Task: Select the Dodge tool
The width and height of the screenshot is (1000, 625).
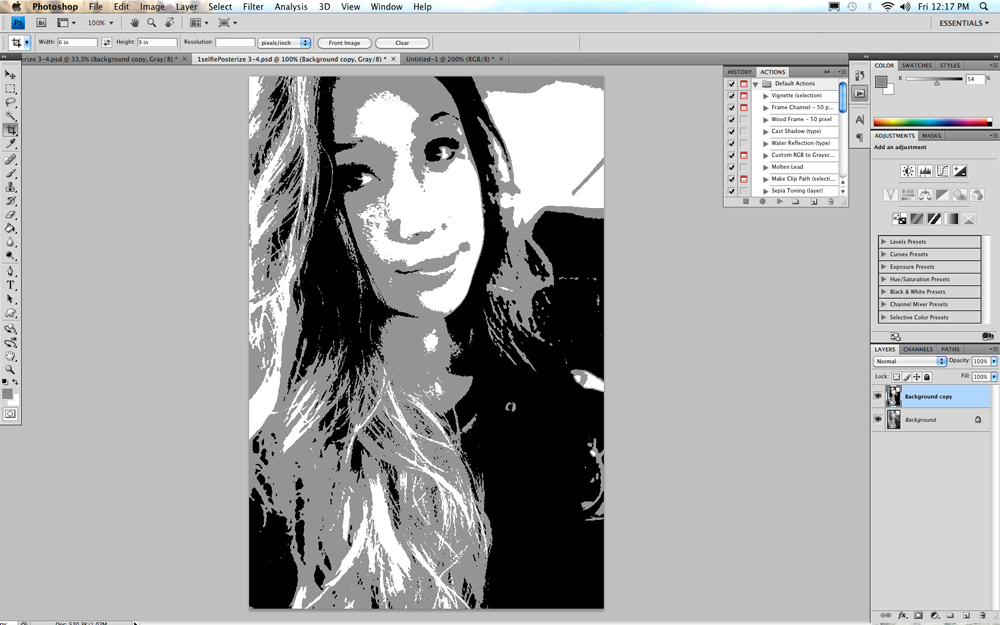Action: tap(10, 256)
